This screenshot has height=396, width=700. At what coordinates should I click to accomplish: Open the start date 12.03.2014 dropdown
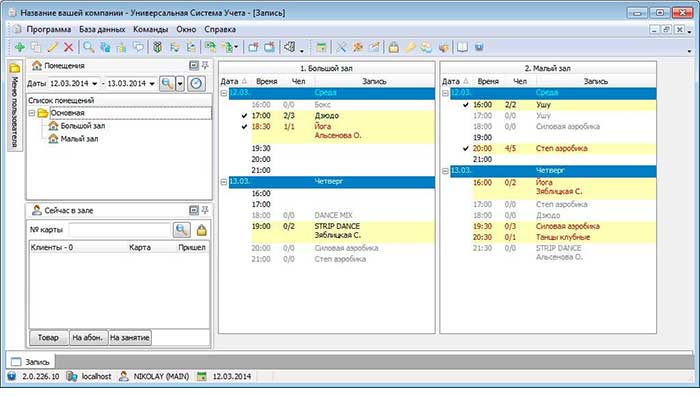[94, 83]
